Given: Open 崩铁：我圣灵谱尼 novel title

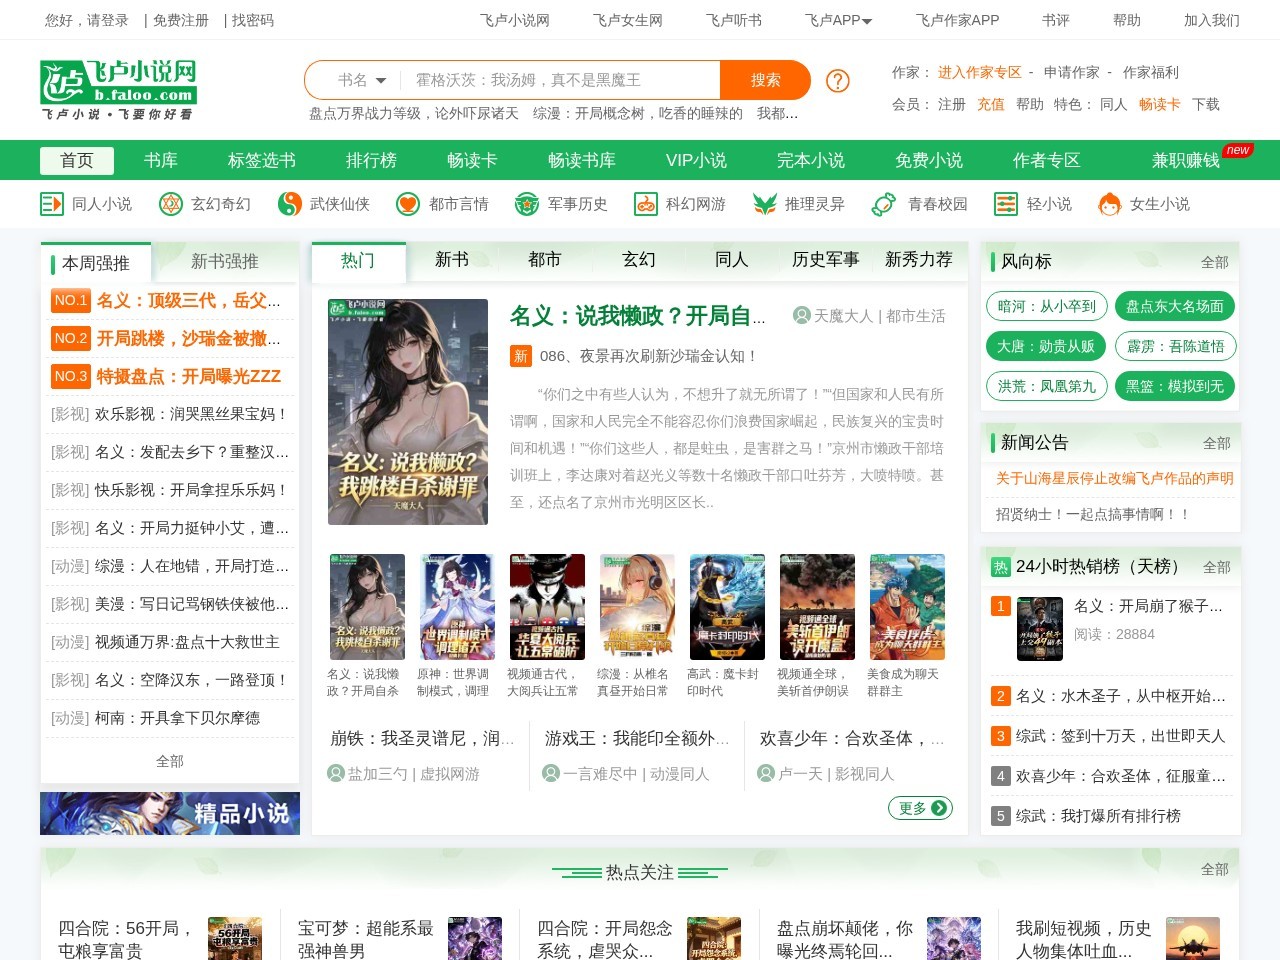Looking at the screenshot, I should click(x=422, y=738).
